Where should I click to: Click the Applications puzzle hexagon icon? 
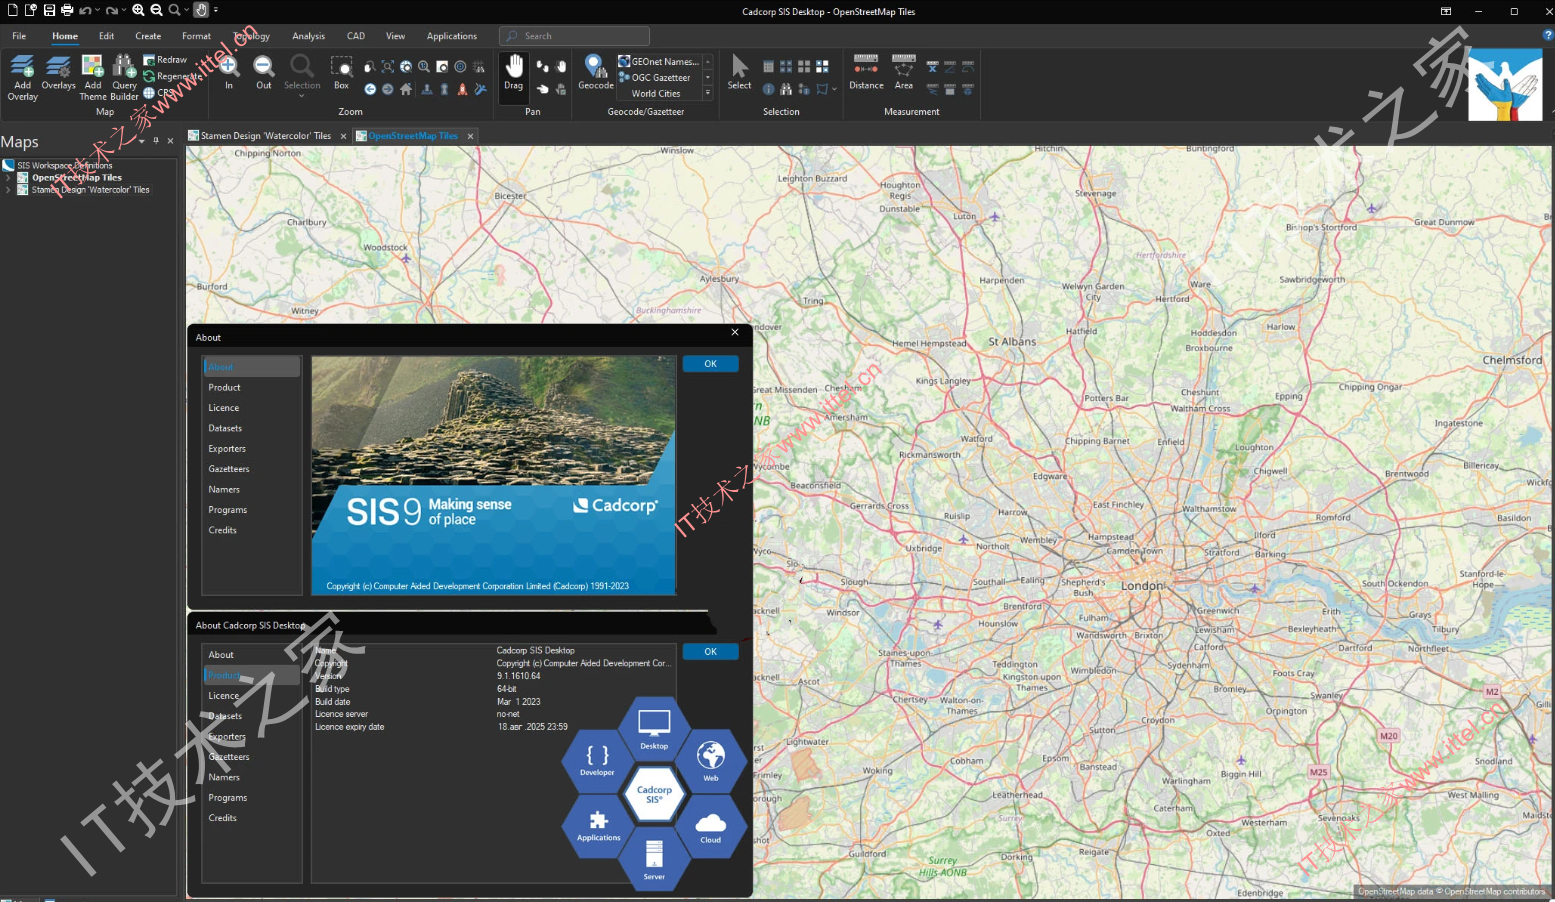(x=598, y=826)
